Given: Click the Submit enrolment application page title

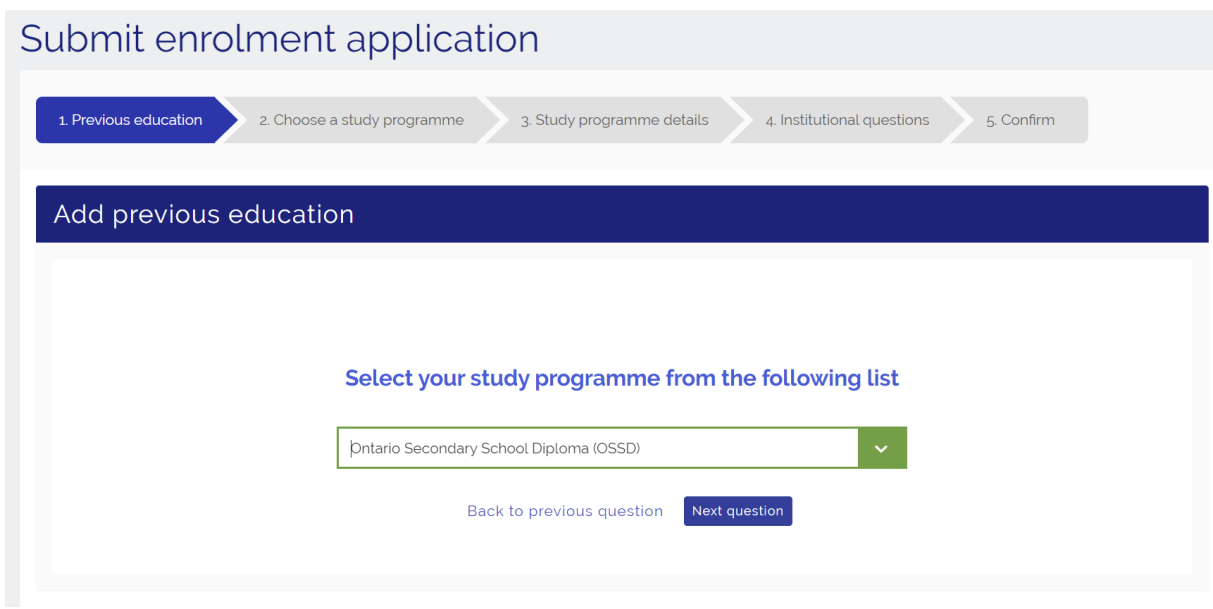Looking at the screenshot, I should pyautogui.click(x=279, y=39).
